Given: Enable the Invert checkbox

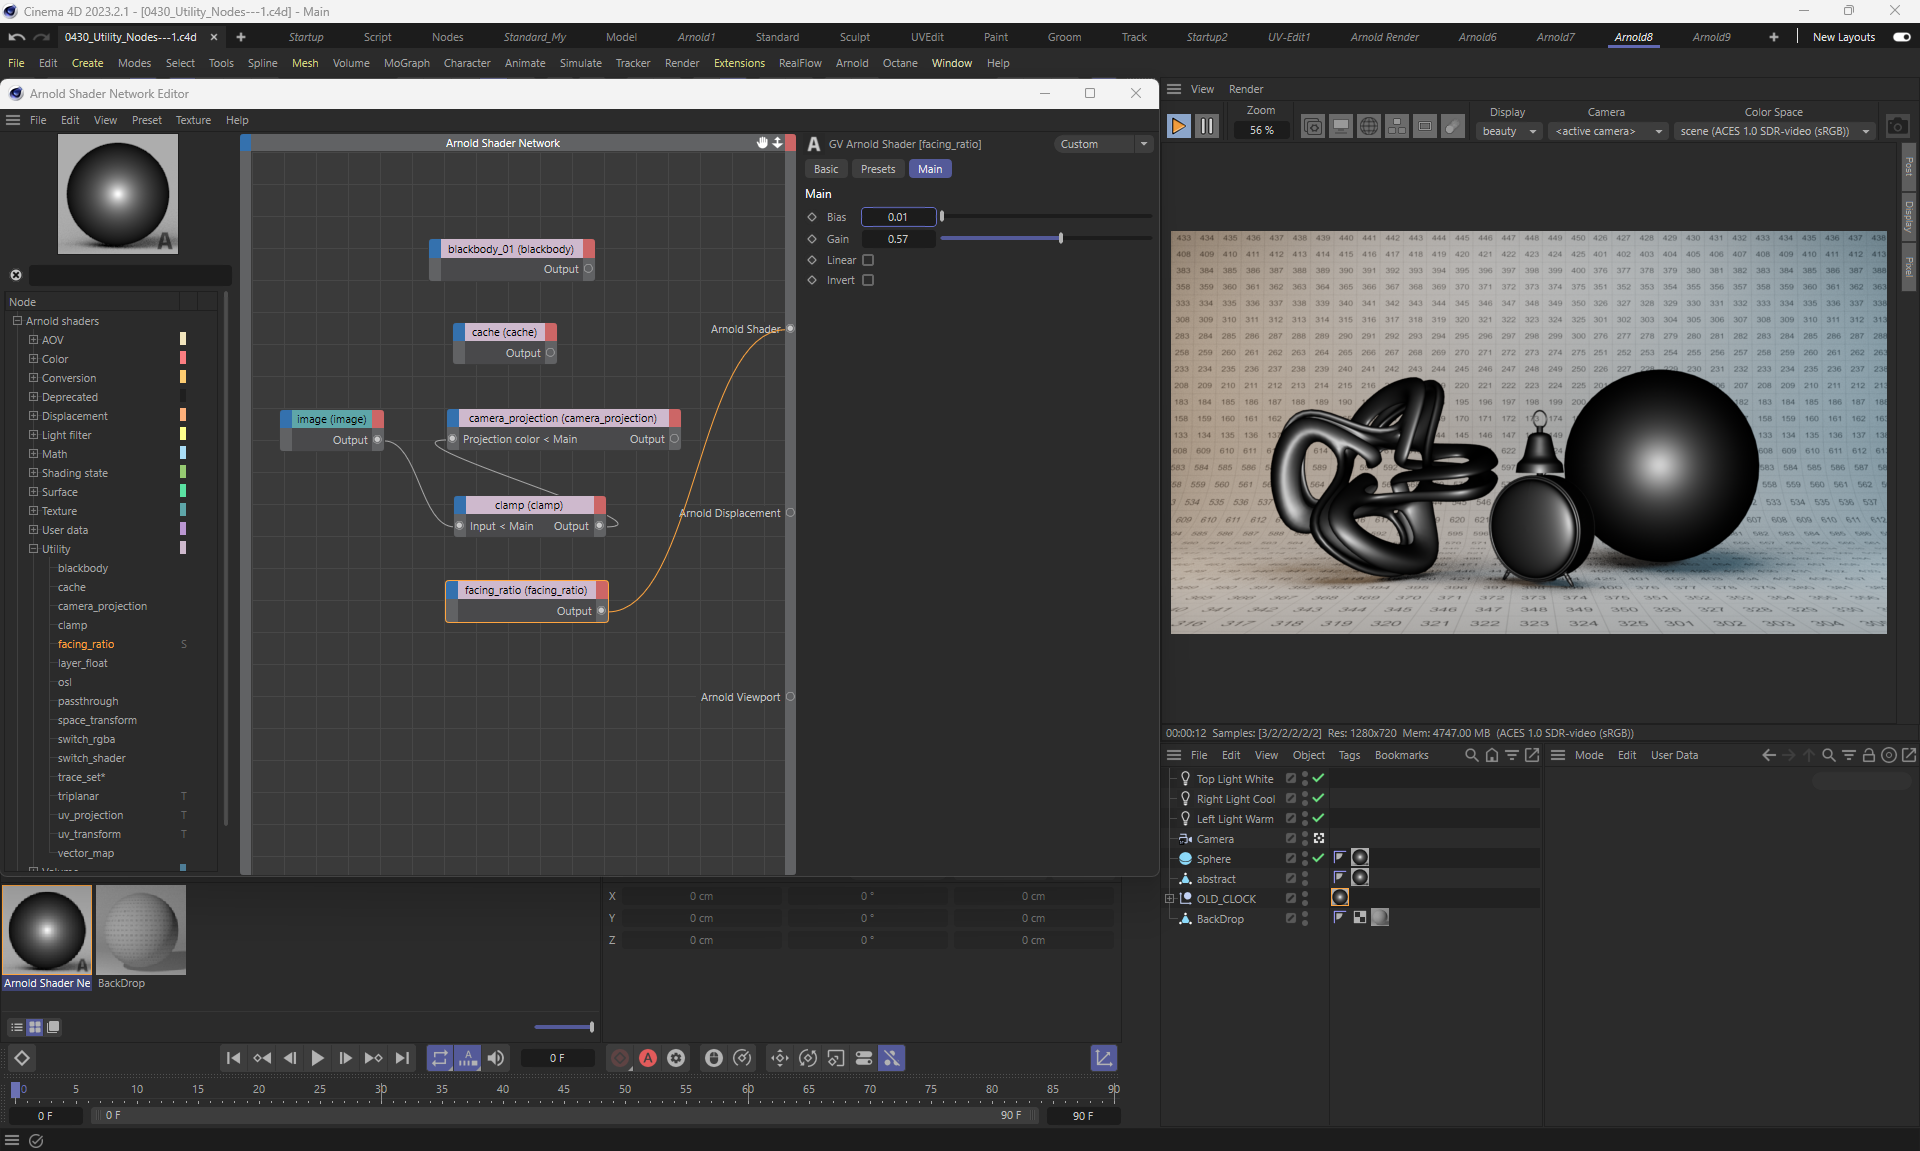Looking at the screenshot, I should click(x=868, y=280).
